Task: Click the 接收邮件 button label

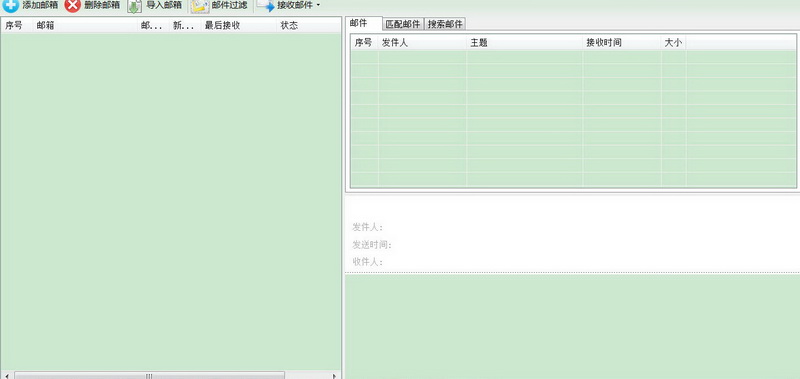Action: click(x=295, y=5)
